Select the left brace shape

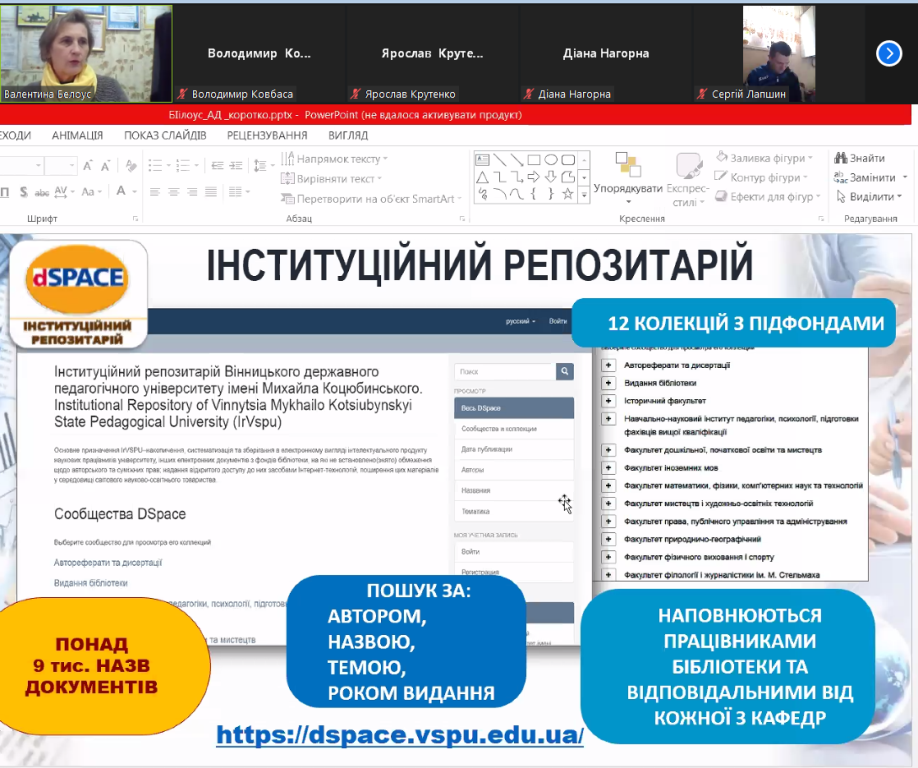pos(533,194)
